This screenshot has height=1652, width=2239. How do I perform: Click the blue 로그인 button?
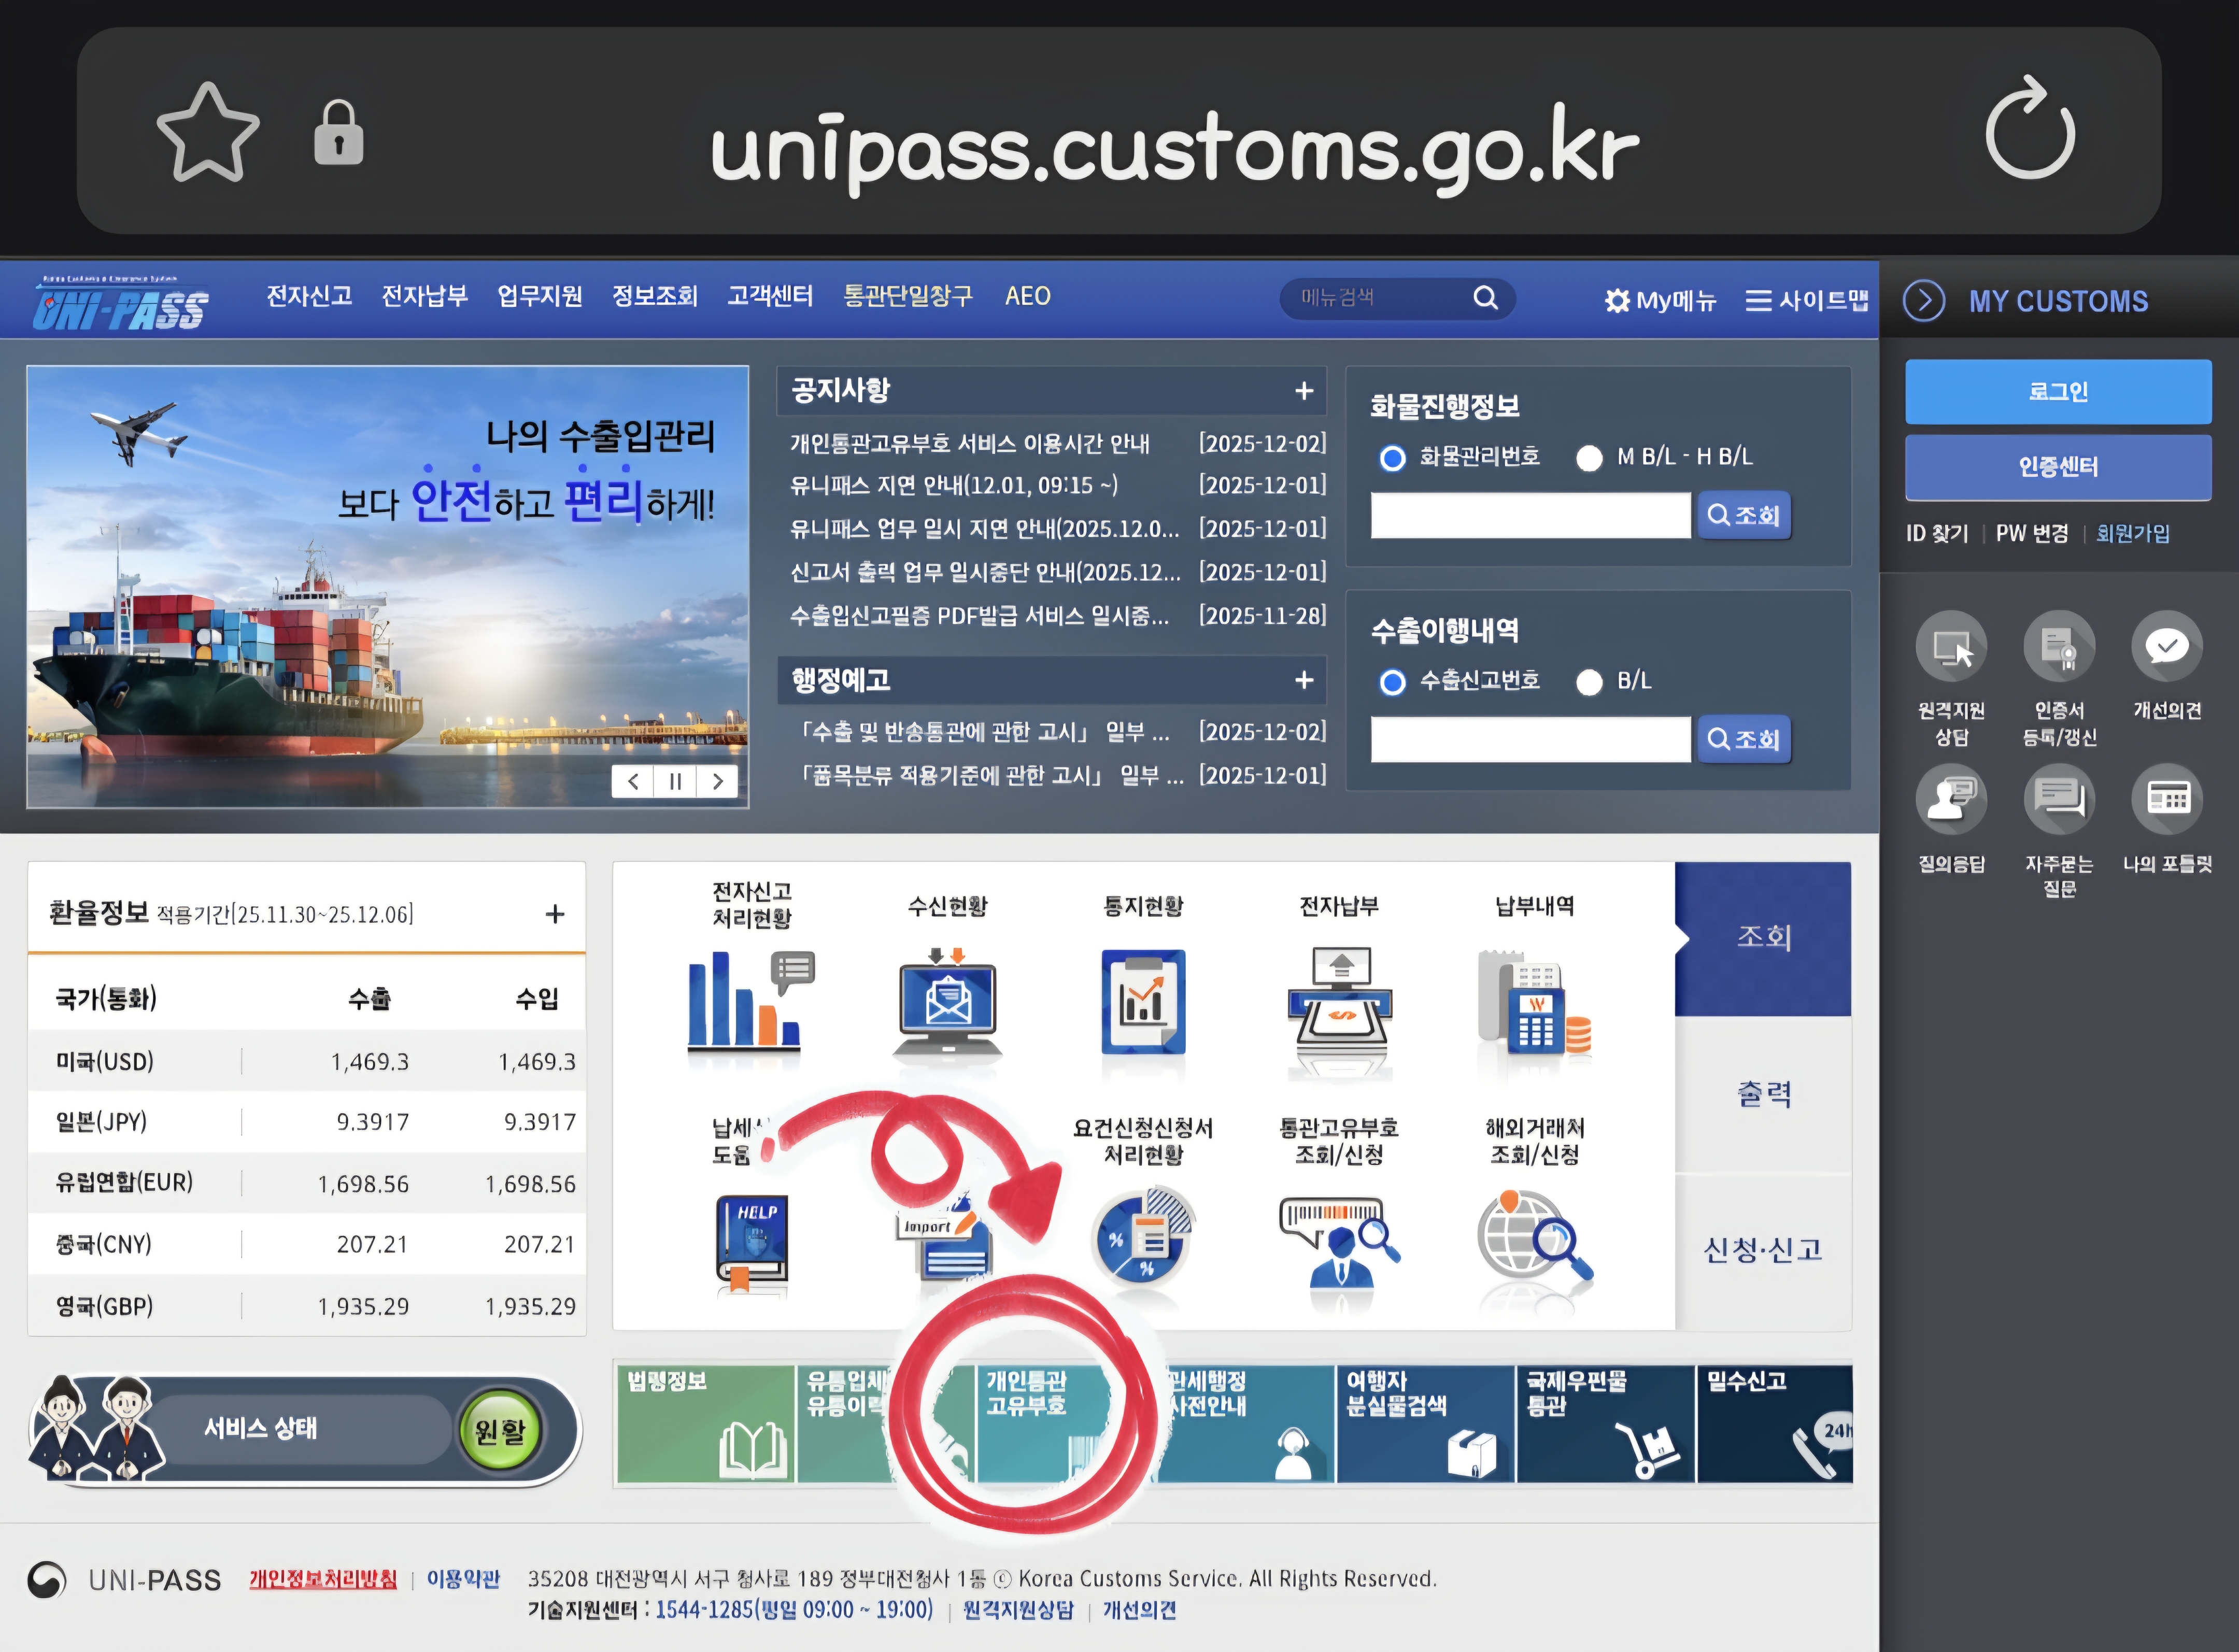point(2057,392)
